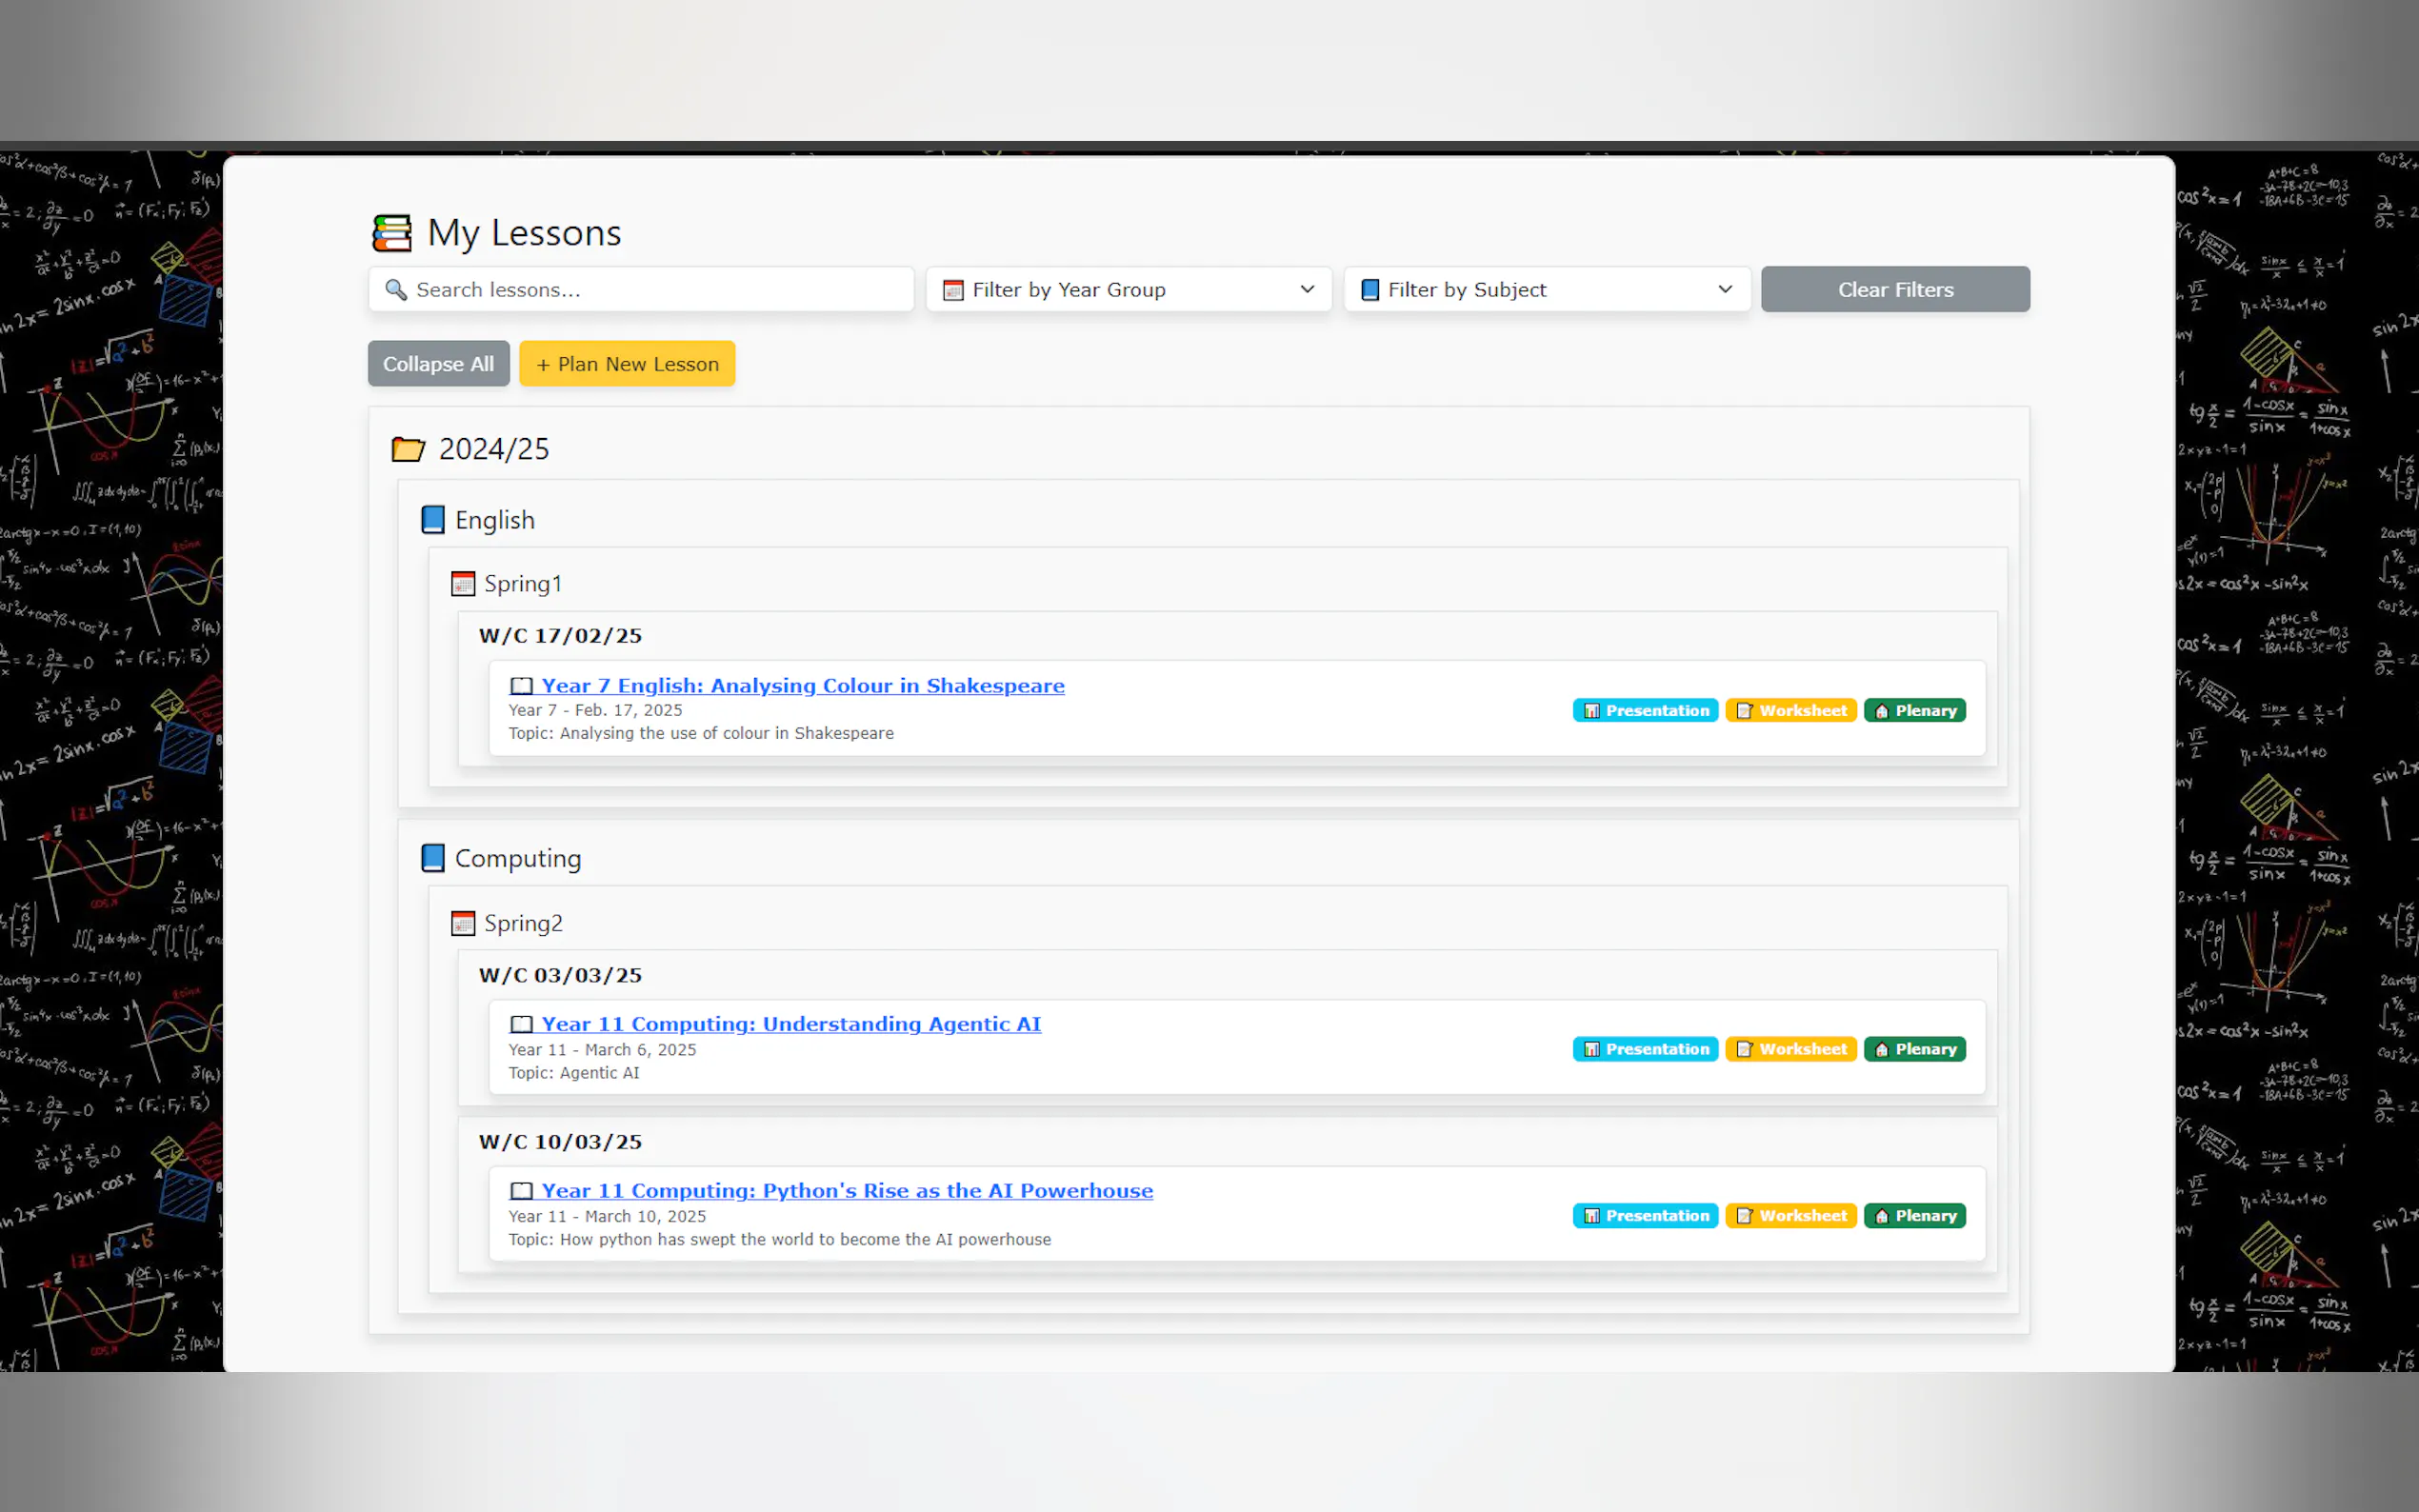Collapse the 2024/25 year section
This screenshot has width=2419, height=1512.
[494, 449]
